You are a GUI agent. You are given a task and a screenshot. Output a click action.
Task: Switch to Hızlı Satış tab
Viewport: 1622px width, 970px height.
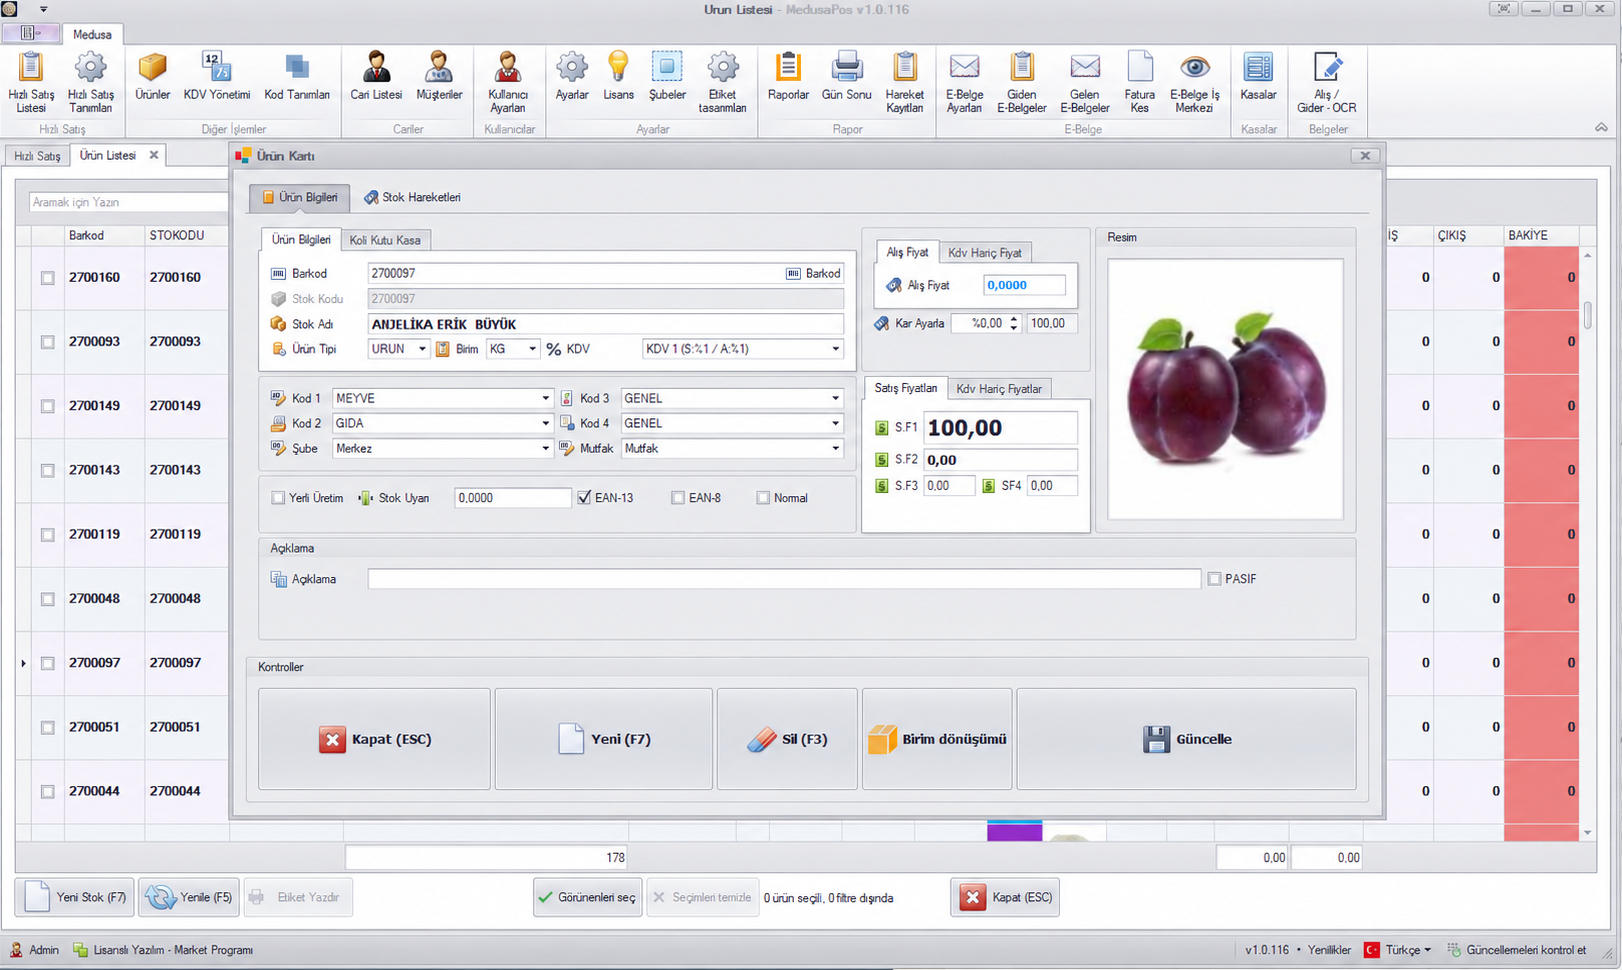click(x=37, y=156)
